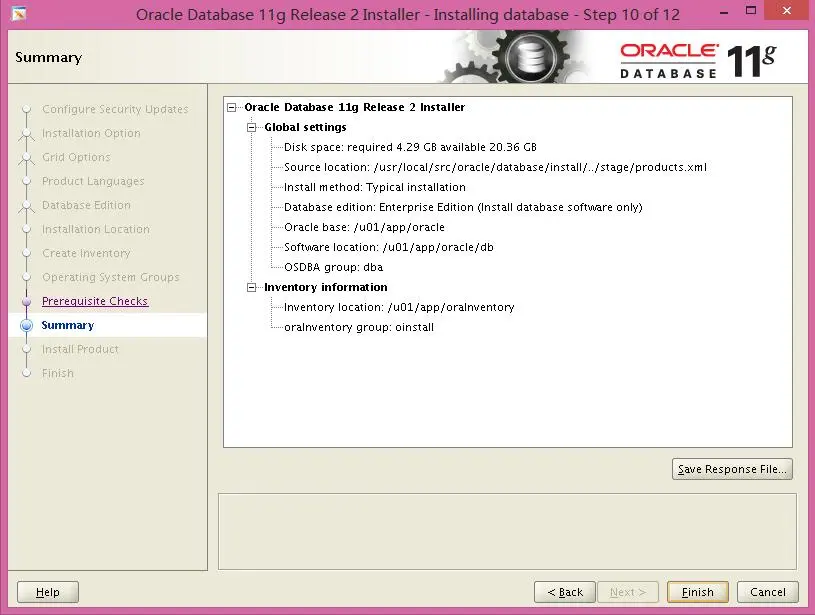815x615 pixels.
Task: Click the Finish button
Action: point(698,592)
